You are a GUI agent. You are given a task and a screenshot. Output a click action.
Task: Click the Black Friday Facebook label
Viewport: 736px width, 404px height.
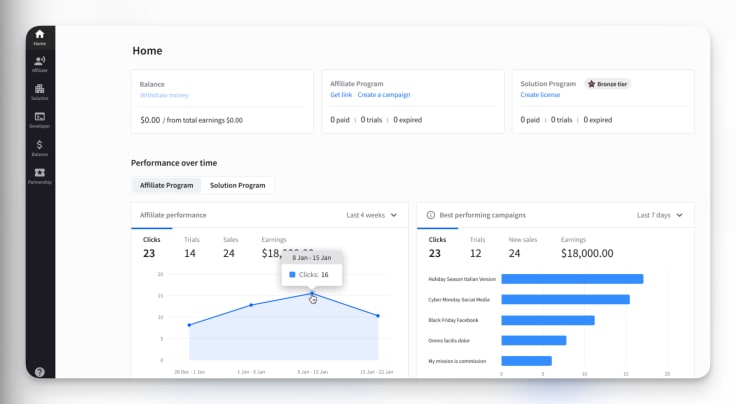tap(453, 320)
